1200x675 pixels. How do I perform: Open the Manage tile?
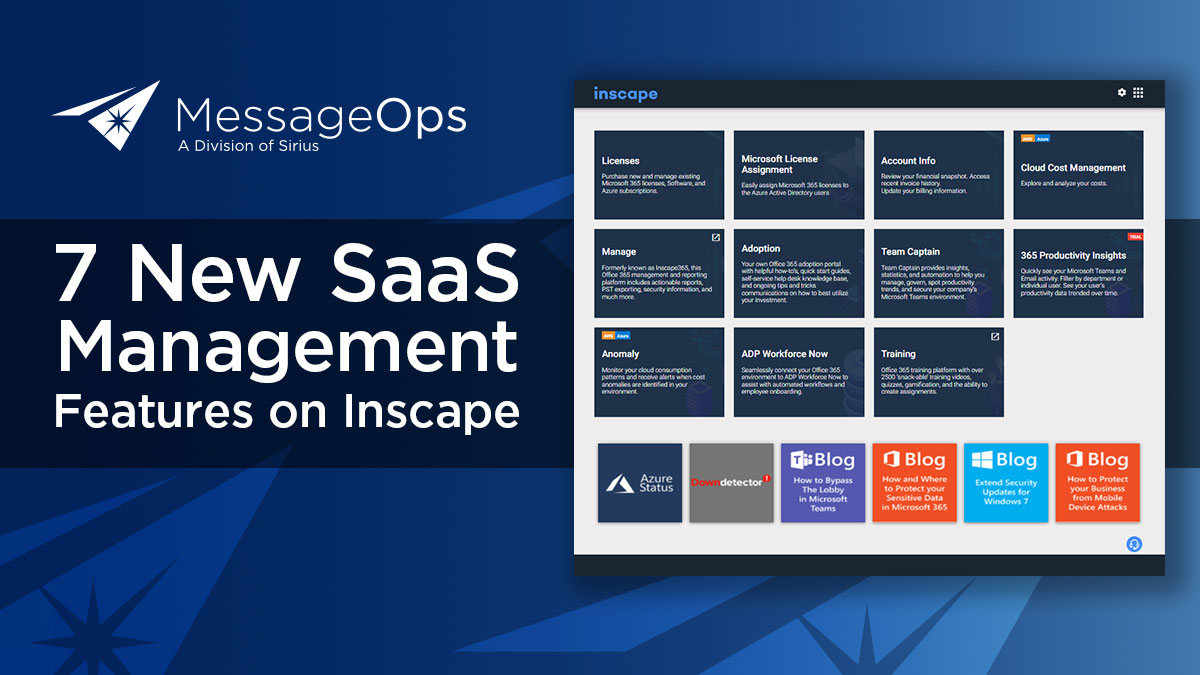click(659, 274)
